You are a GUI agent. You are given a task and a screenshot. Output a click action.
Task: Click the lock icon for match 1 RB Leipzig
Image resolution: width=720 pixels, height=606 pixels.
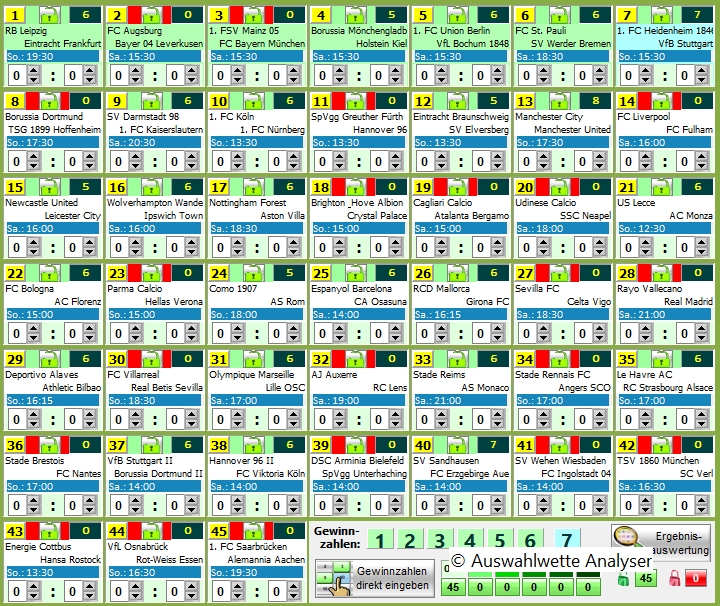50,16
